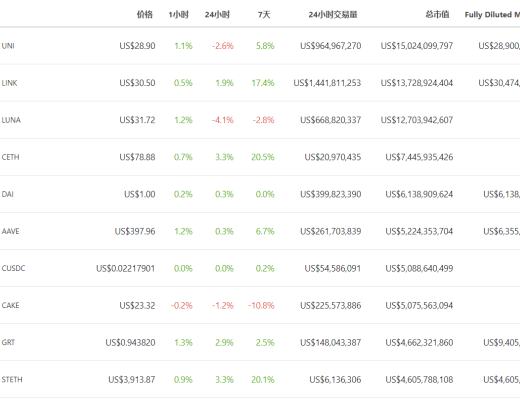Click DAI price US$1.00
The image size is (520, 400).
(140, 194)
